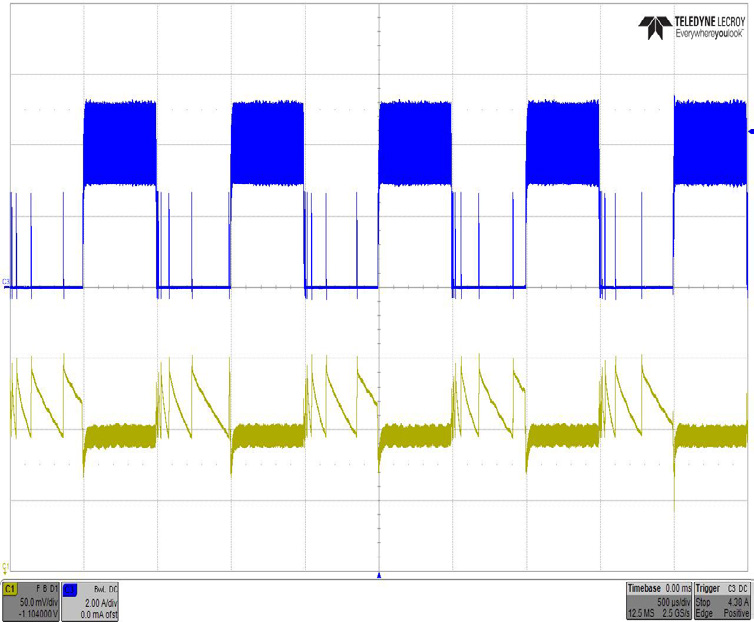
Task: Click the trigger delay marker at grid bottom
Action: (379, 575)
